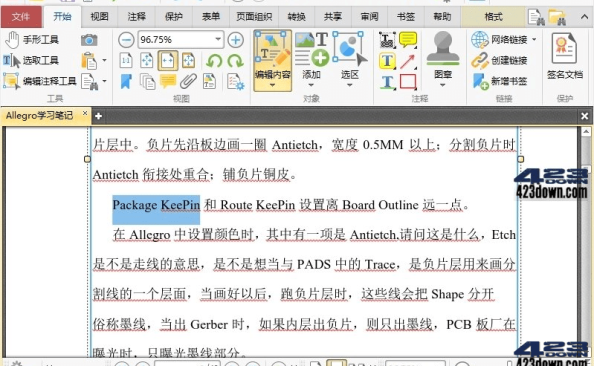Expand the 图章 stamp dropdown arrow

point(443,85)
